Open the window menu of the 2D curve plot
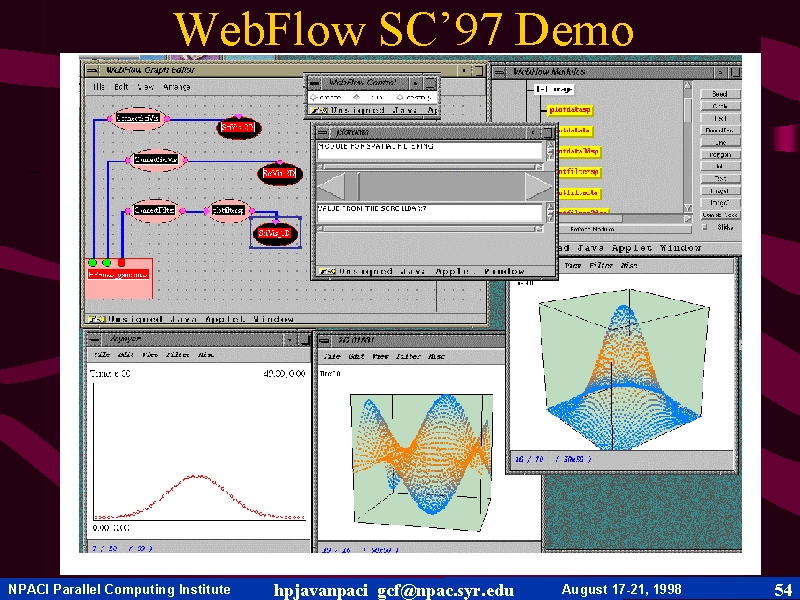The width and height of the screenshot is (800, 600). coord(94,339)
